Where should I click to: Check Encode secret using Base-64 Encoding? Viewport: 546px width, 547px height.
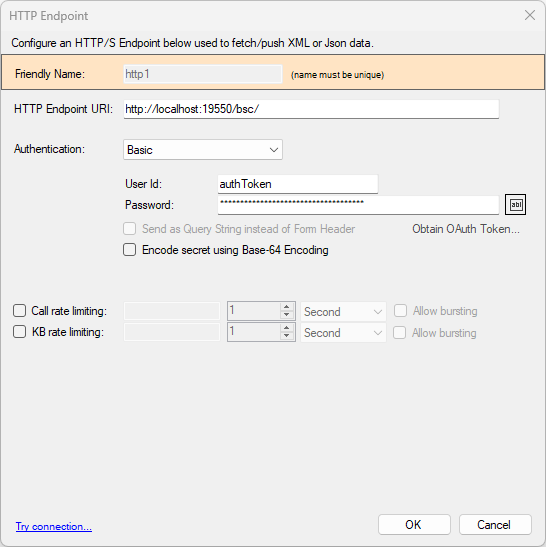pyautogui.click(x=129, y=250)
